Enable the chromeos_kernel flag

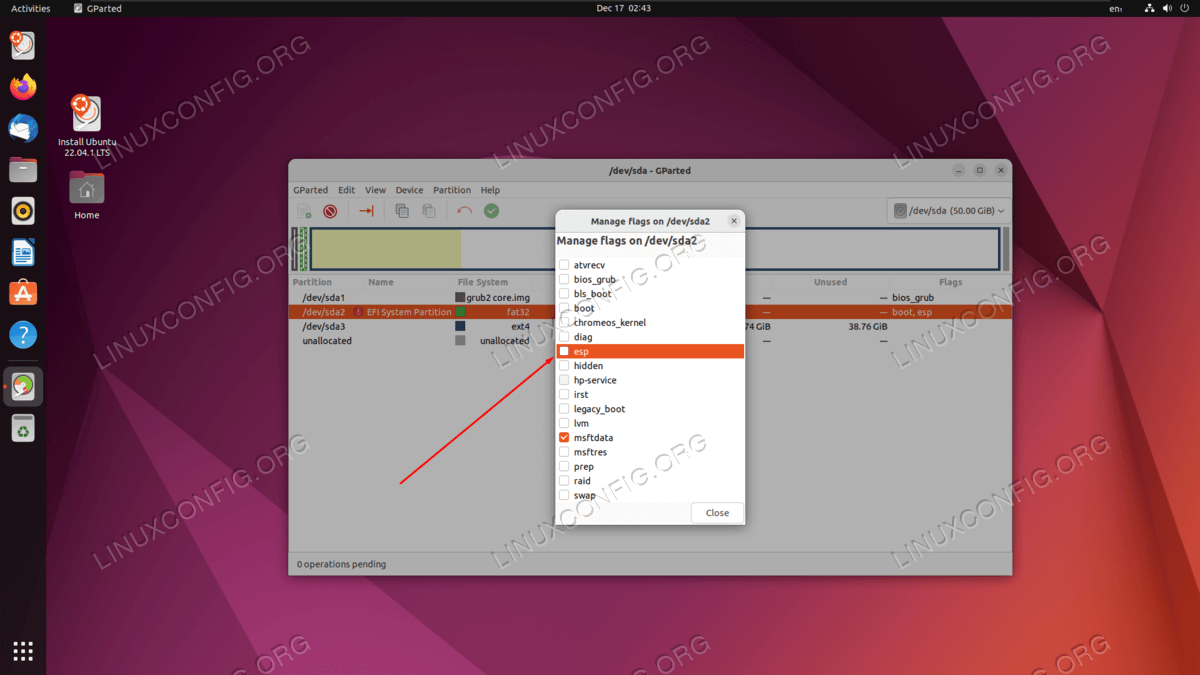click(x=564, y=323)
